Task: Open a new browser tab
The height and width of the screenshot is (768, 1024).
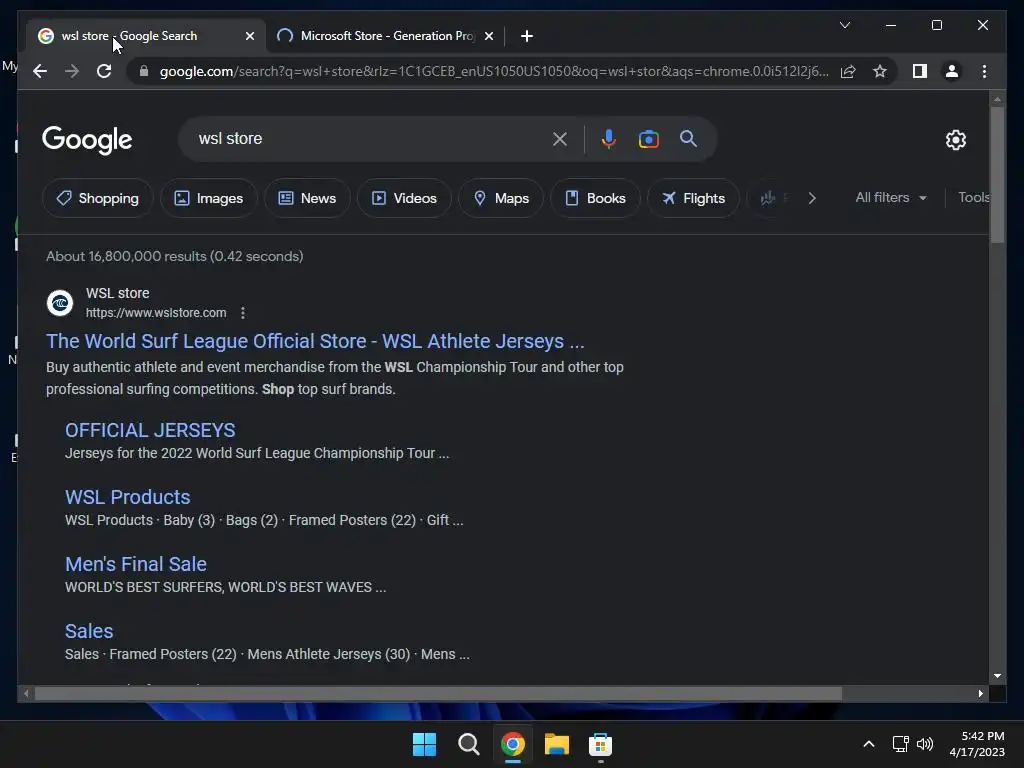Action: click(x=527, y=36)
